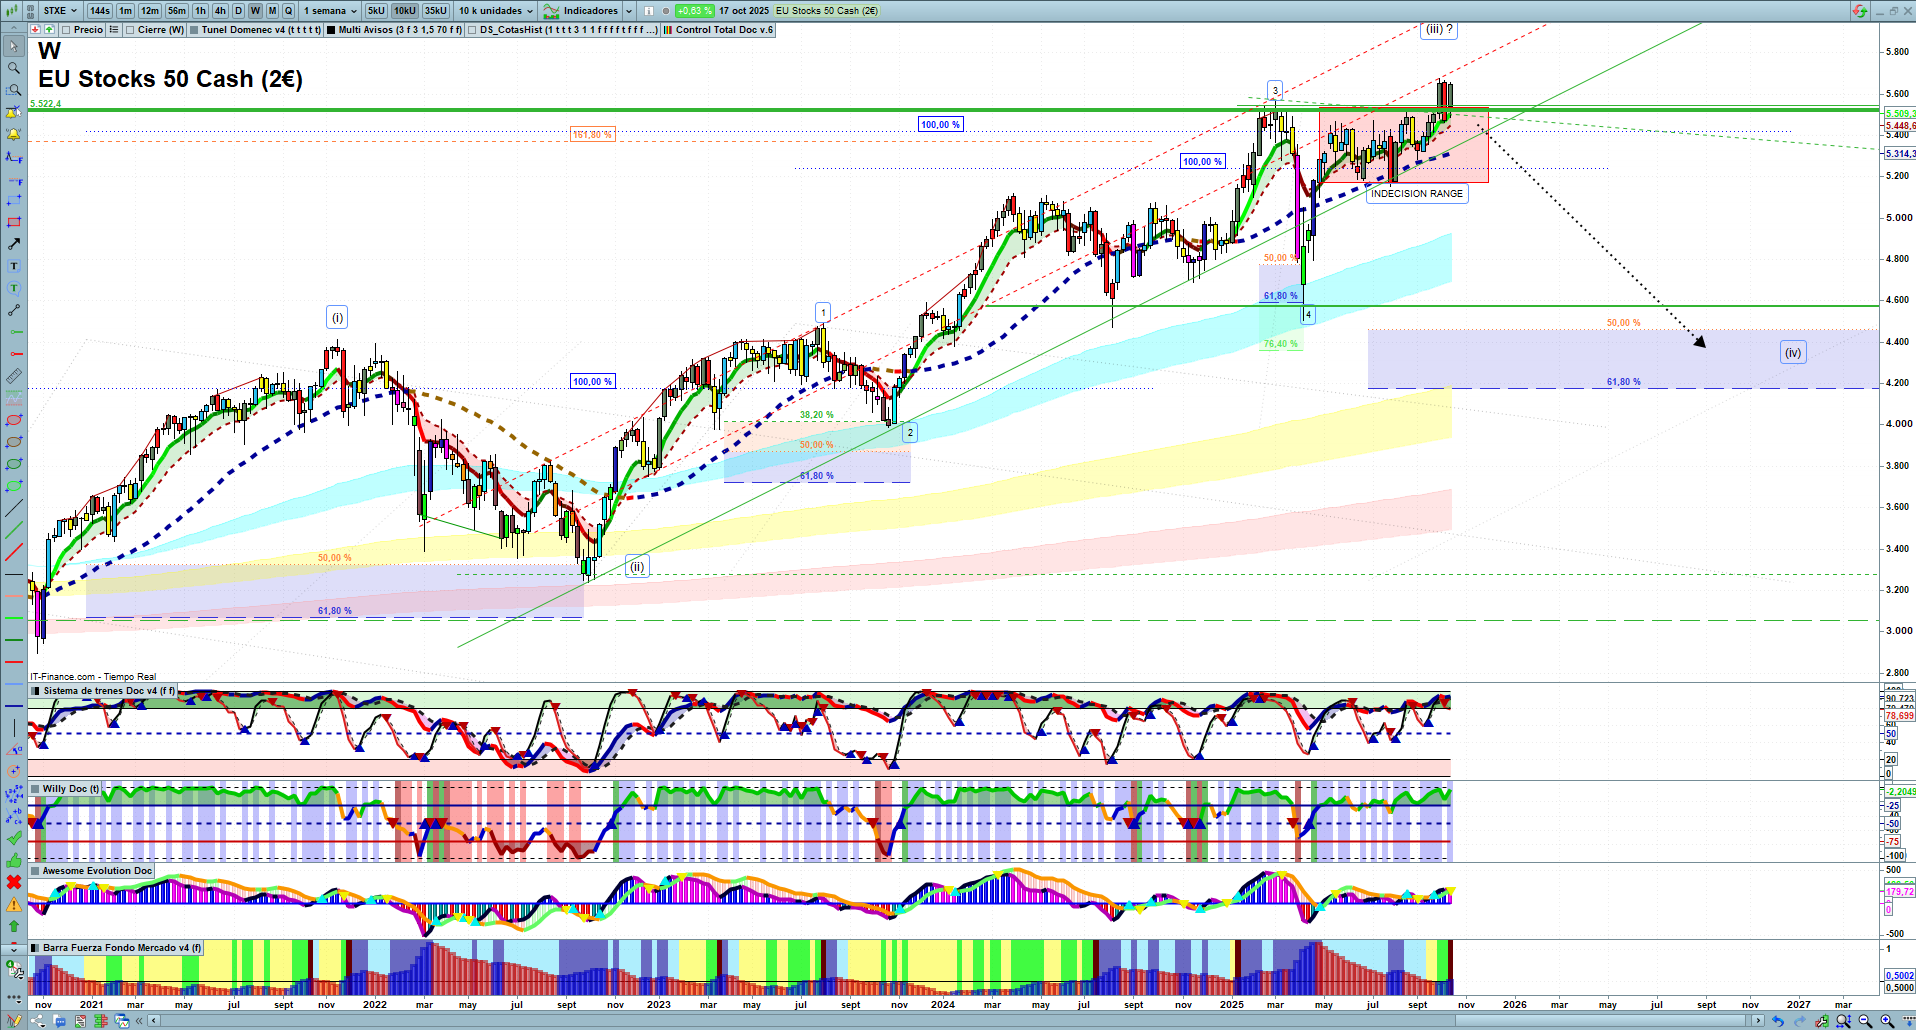The height and width of the screenshot is (1030, 1916).
Task: Select the 4h timeframe
Action: [x=220, y=11]
